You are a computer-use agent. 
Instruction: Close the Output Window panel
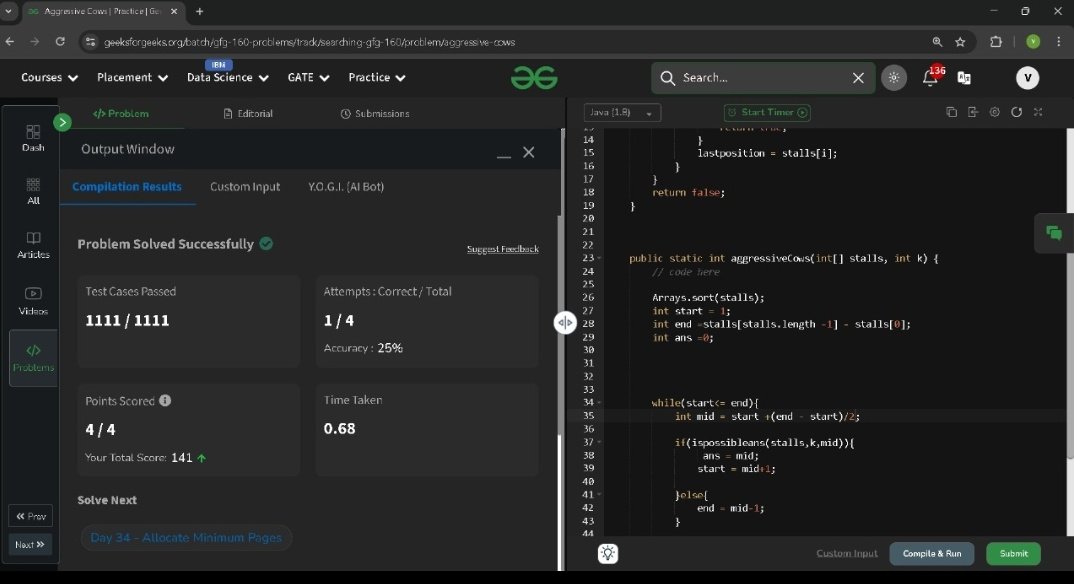click(529, 152)
